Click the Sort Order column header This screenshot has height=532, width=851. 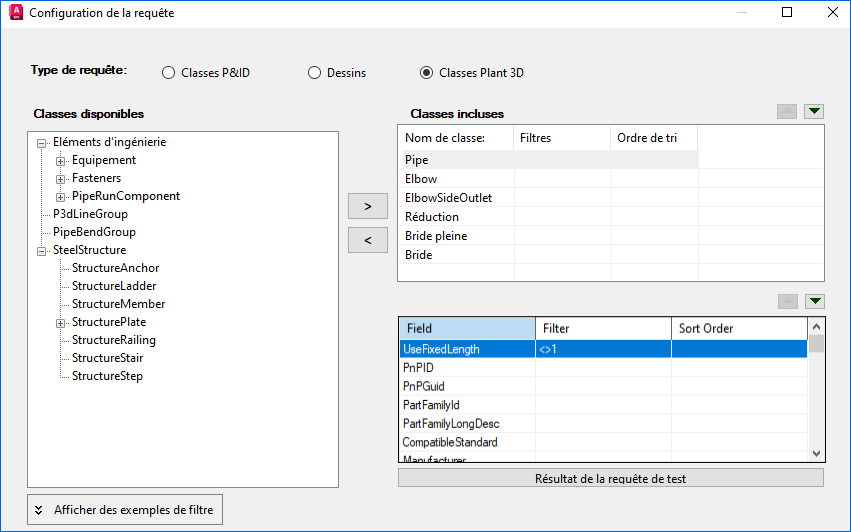pos(738,328)
